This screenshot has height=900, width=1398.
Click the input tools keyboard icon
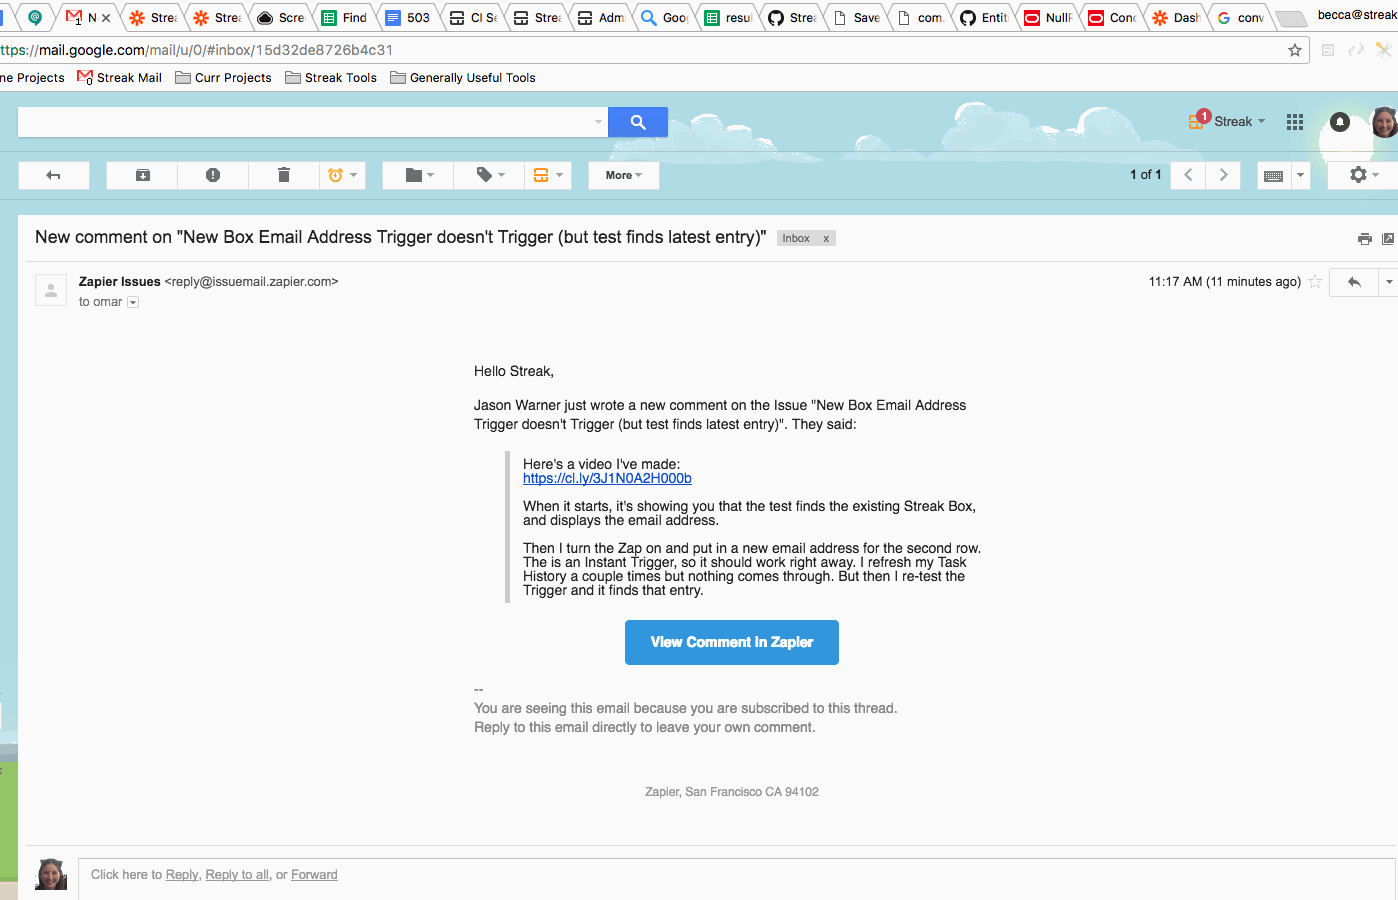pyautogui.click(x=1274, y=175)
